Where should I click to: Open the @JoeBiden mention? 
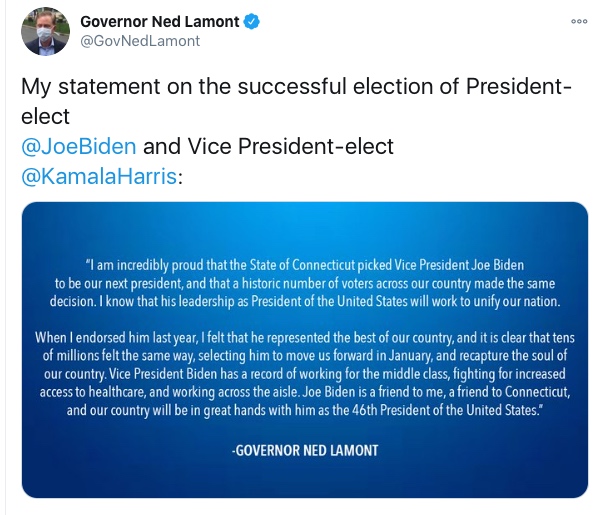(78, 146)
